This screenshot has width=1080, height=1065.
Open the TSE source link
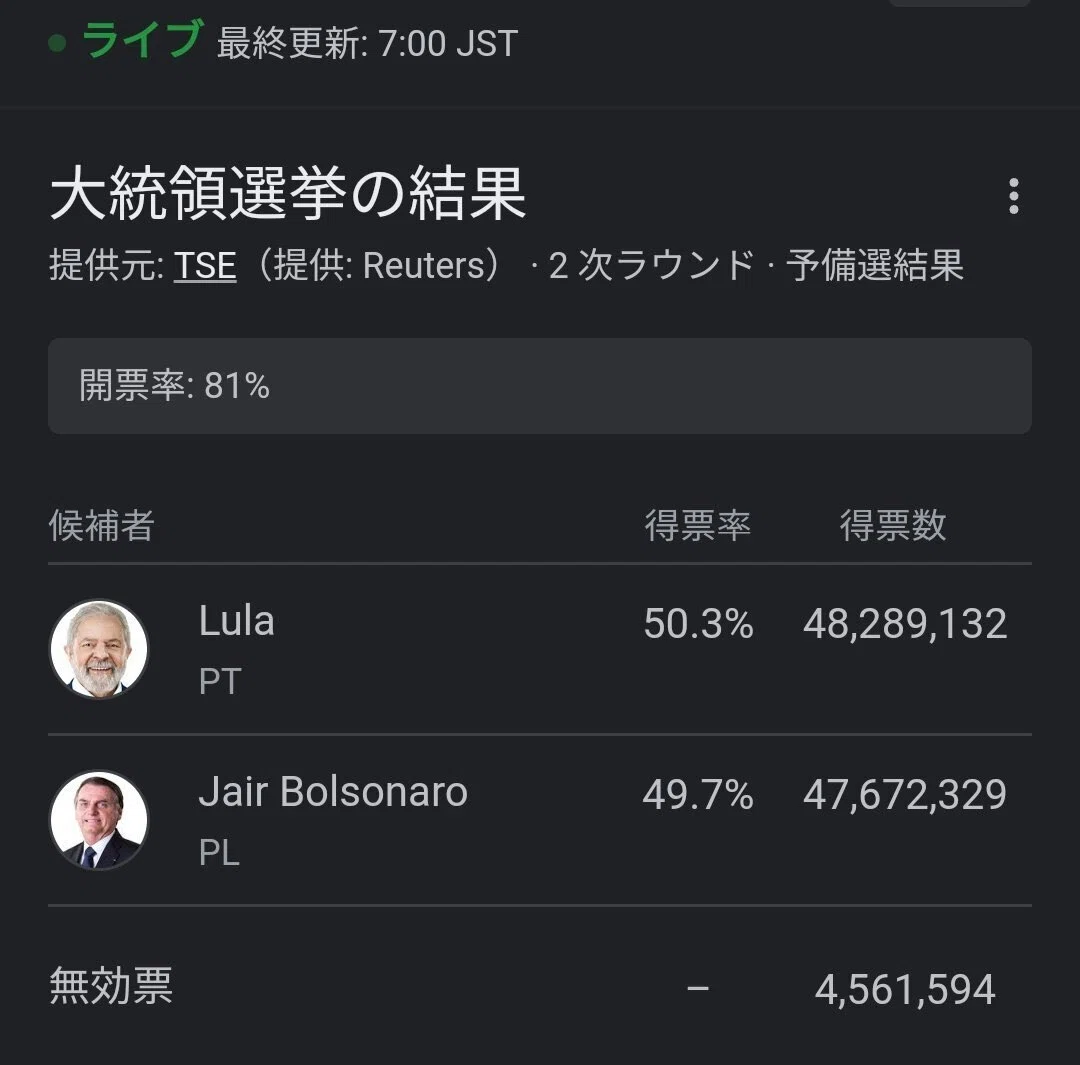[205, 266]
